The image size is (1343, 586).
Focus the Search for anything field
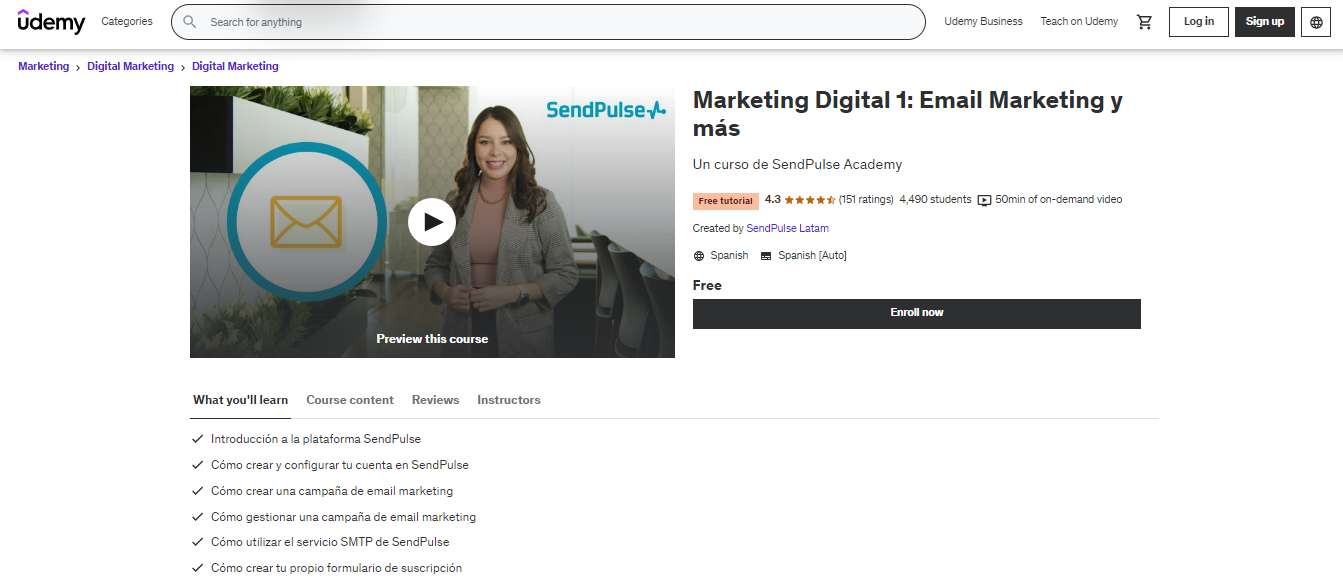click(x=548, y=22)
